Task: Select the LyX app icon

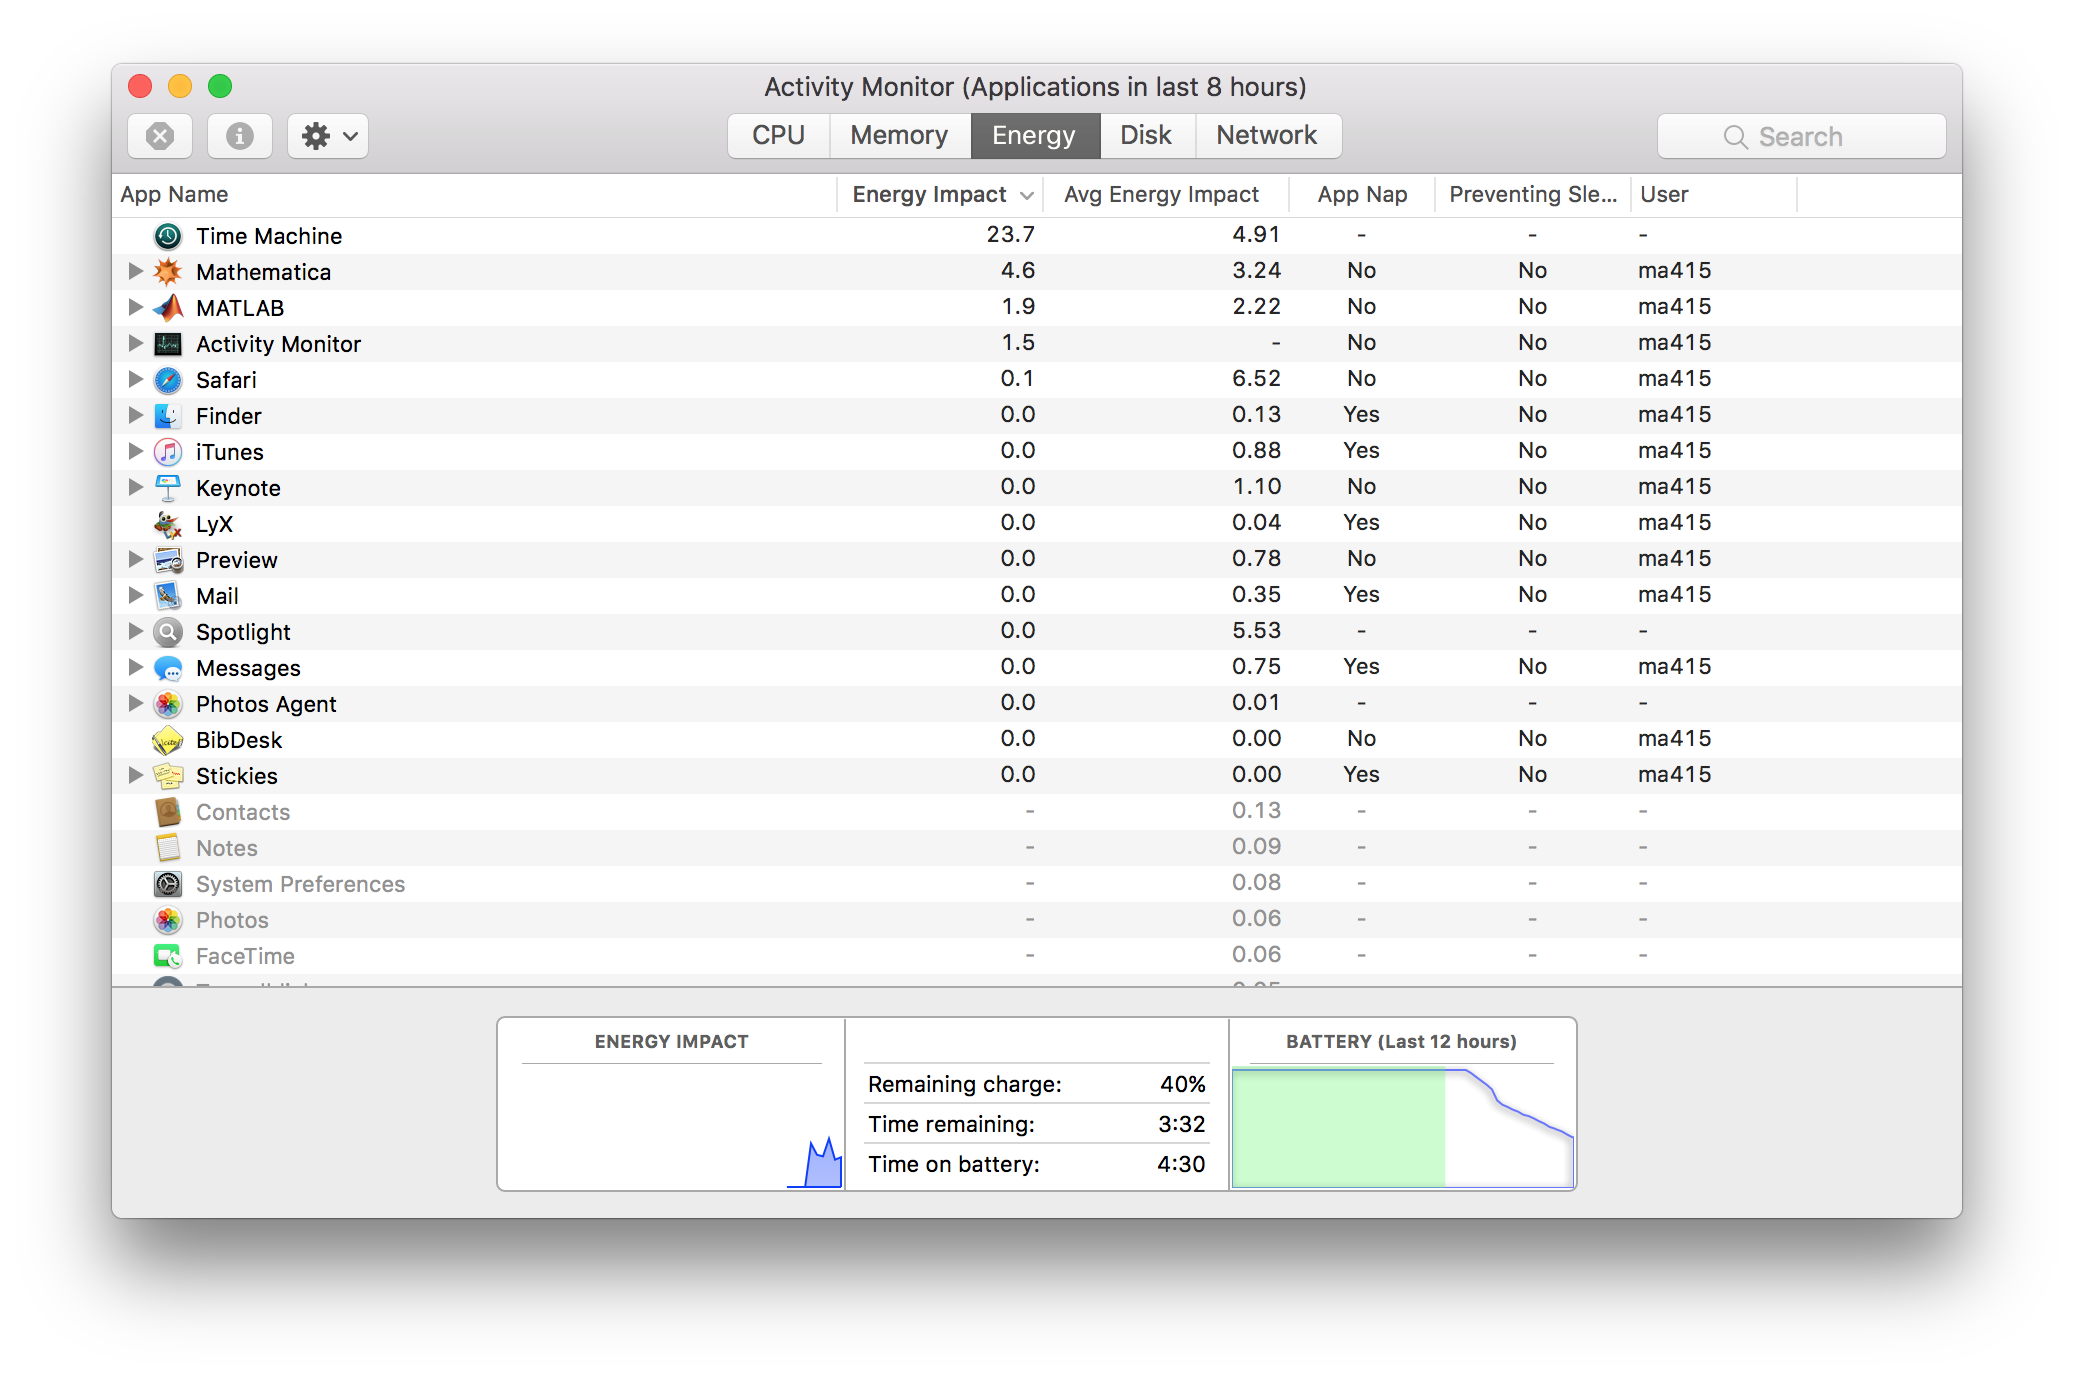Action: pos(168,524)
